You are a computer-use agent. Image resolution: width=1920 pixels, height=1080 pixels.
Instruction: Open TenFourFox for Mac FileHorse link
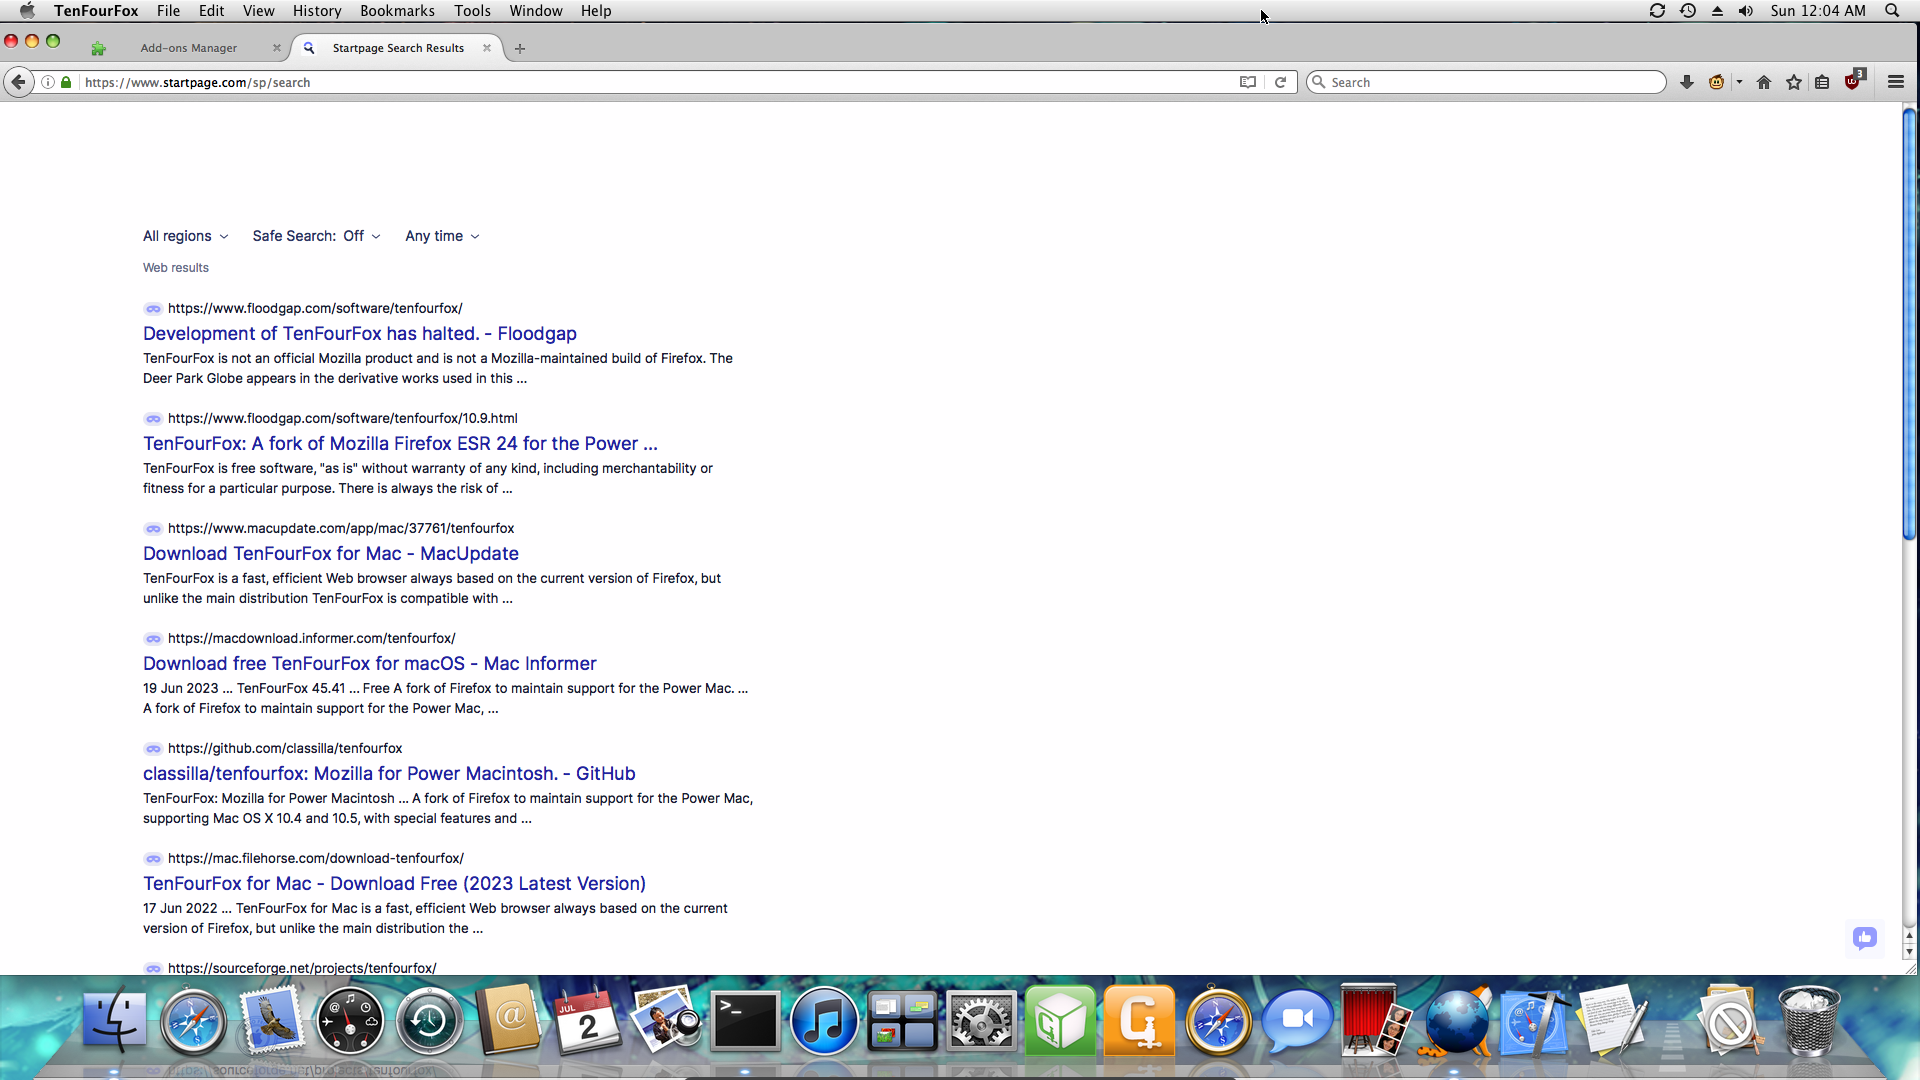pyautogui.click(x=394, y=883)
